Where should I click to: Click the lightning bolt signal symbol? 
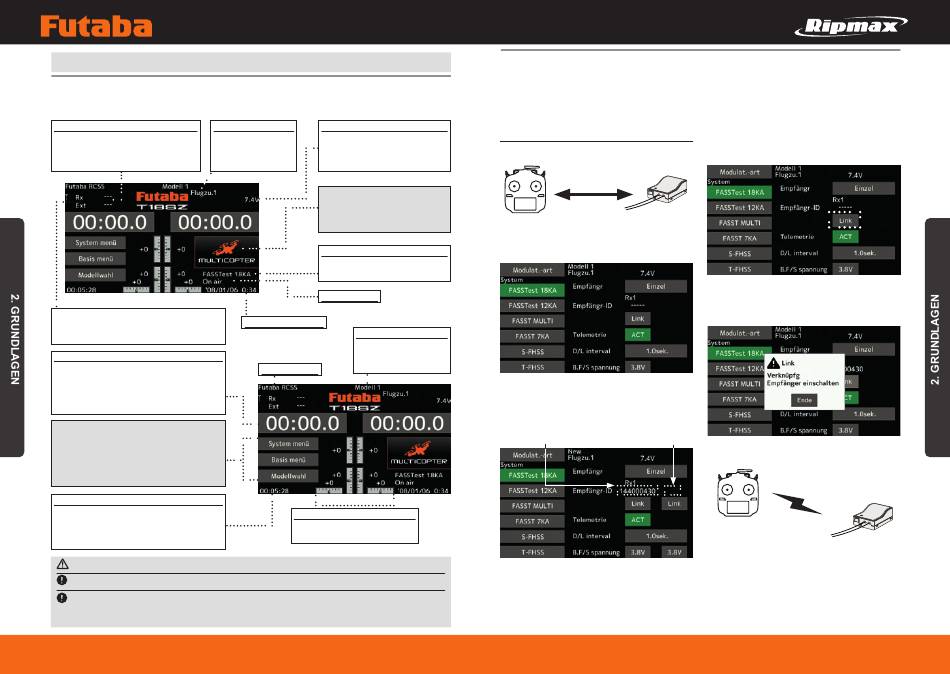click(797, 503)
